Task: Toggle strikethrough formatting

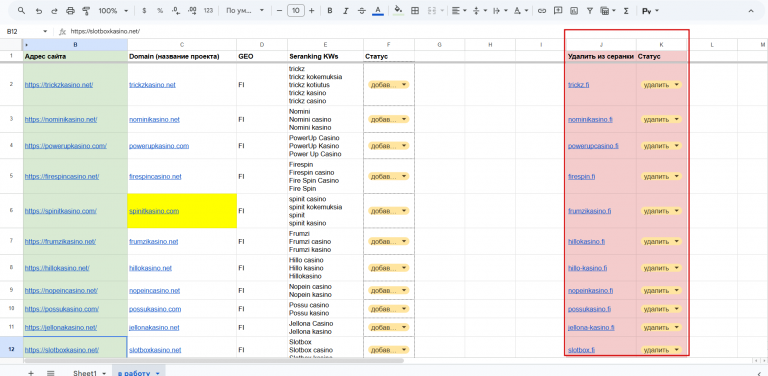Action: click(x=361, y=11)
